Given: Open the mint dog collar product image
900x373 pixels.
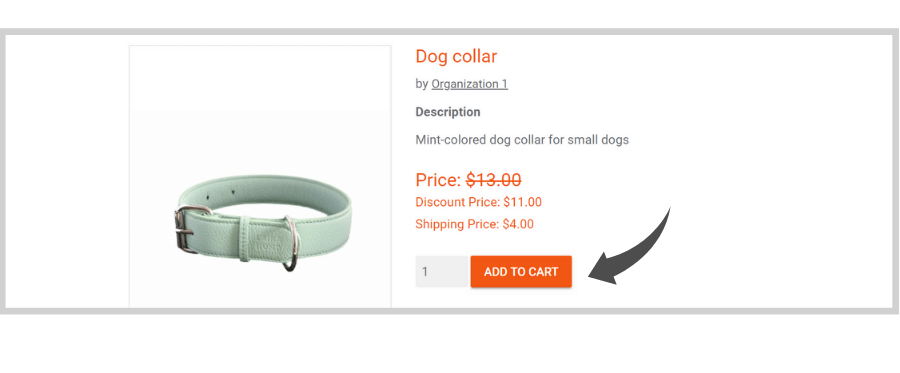Looking at the screenshot, I should coord(260,177).
